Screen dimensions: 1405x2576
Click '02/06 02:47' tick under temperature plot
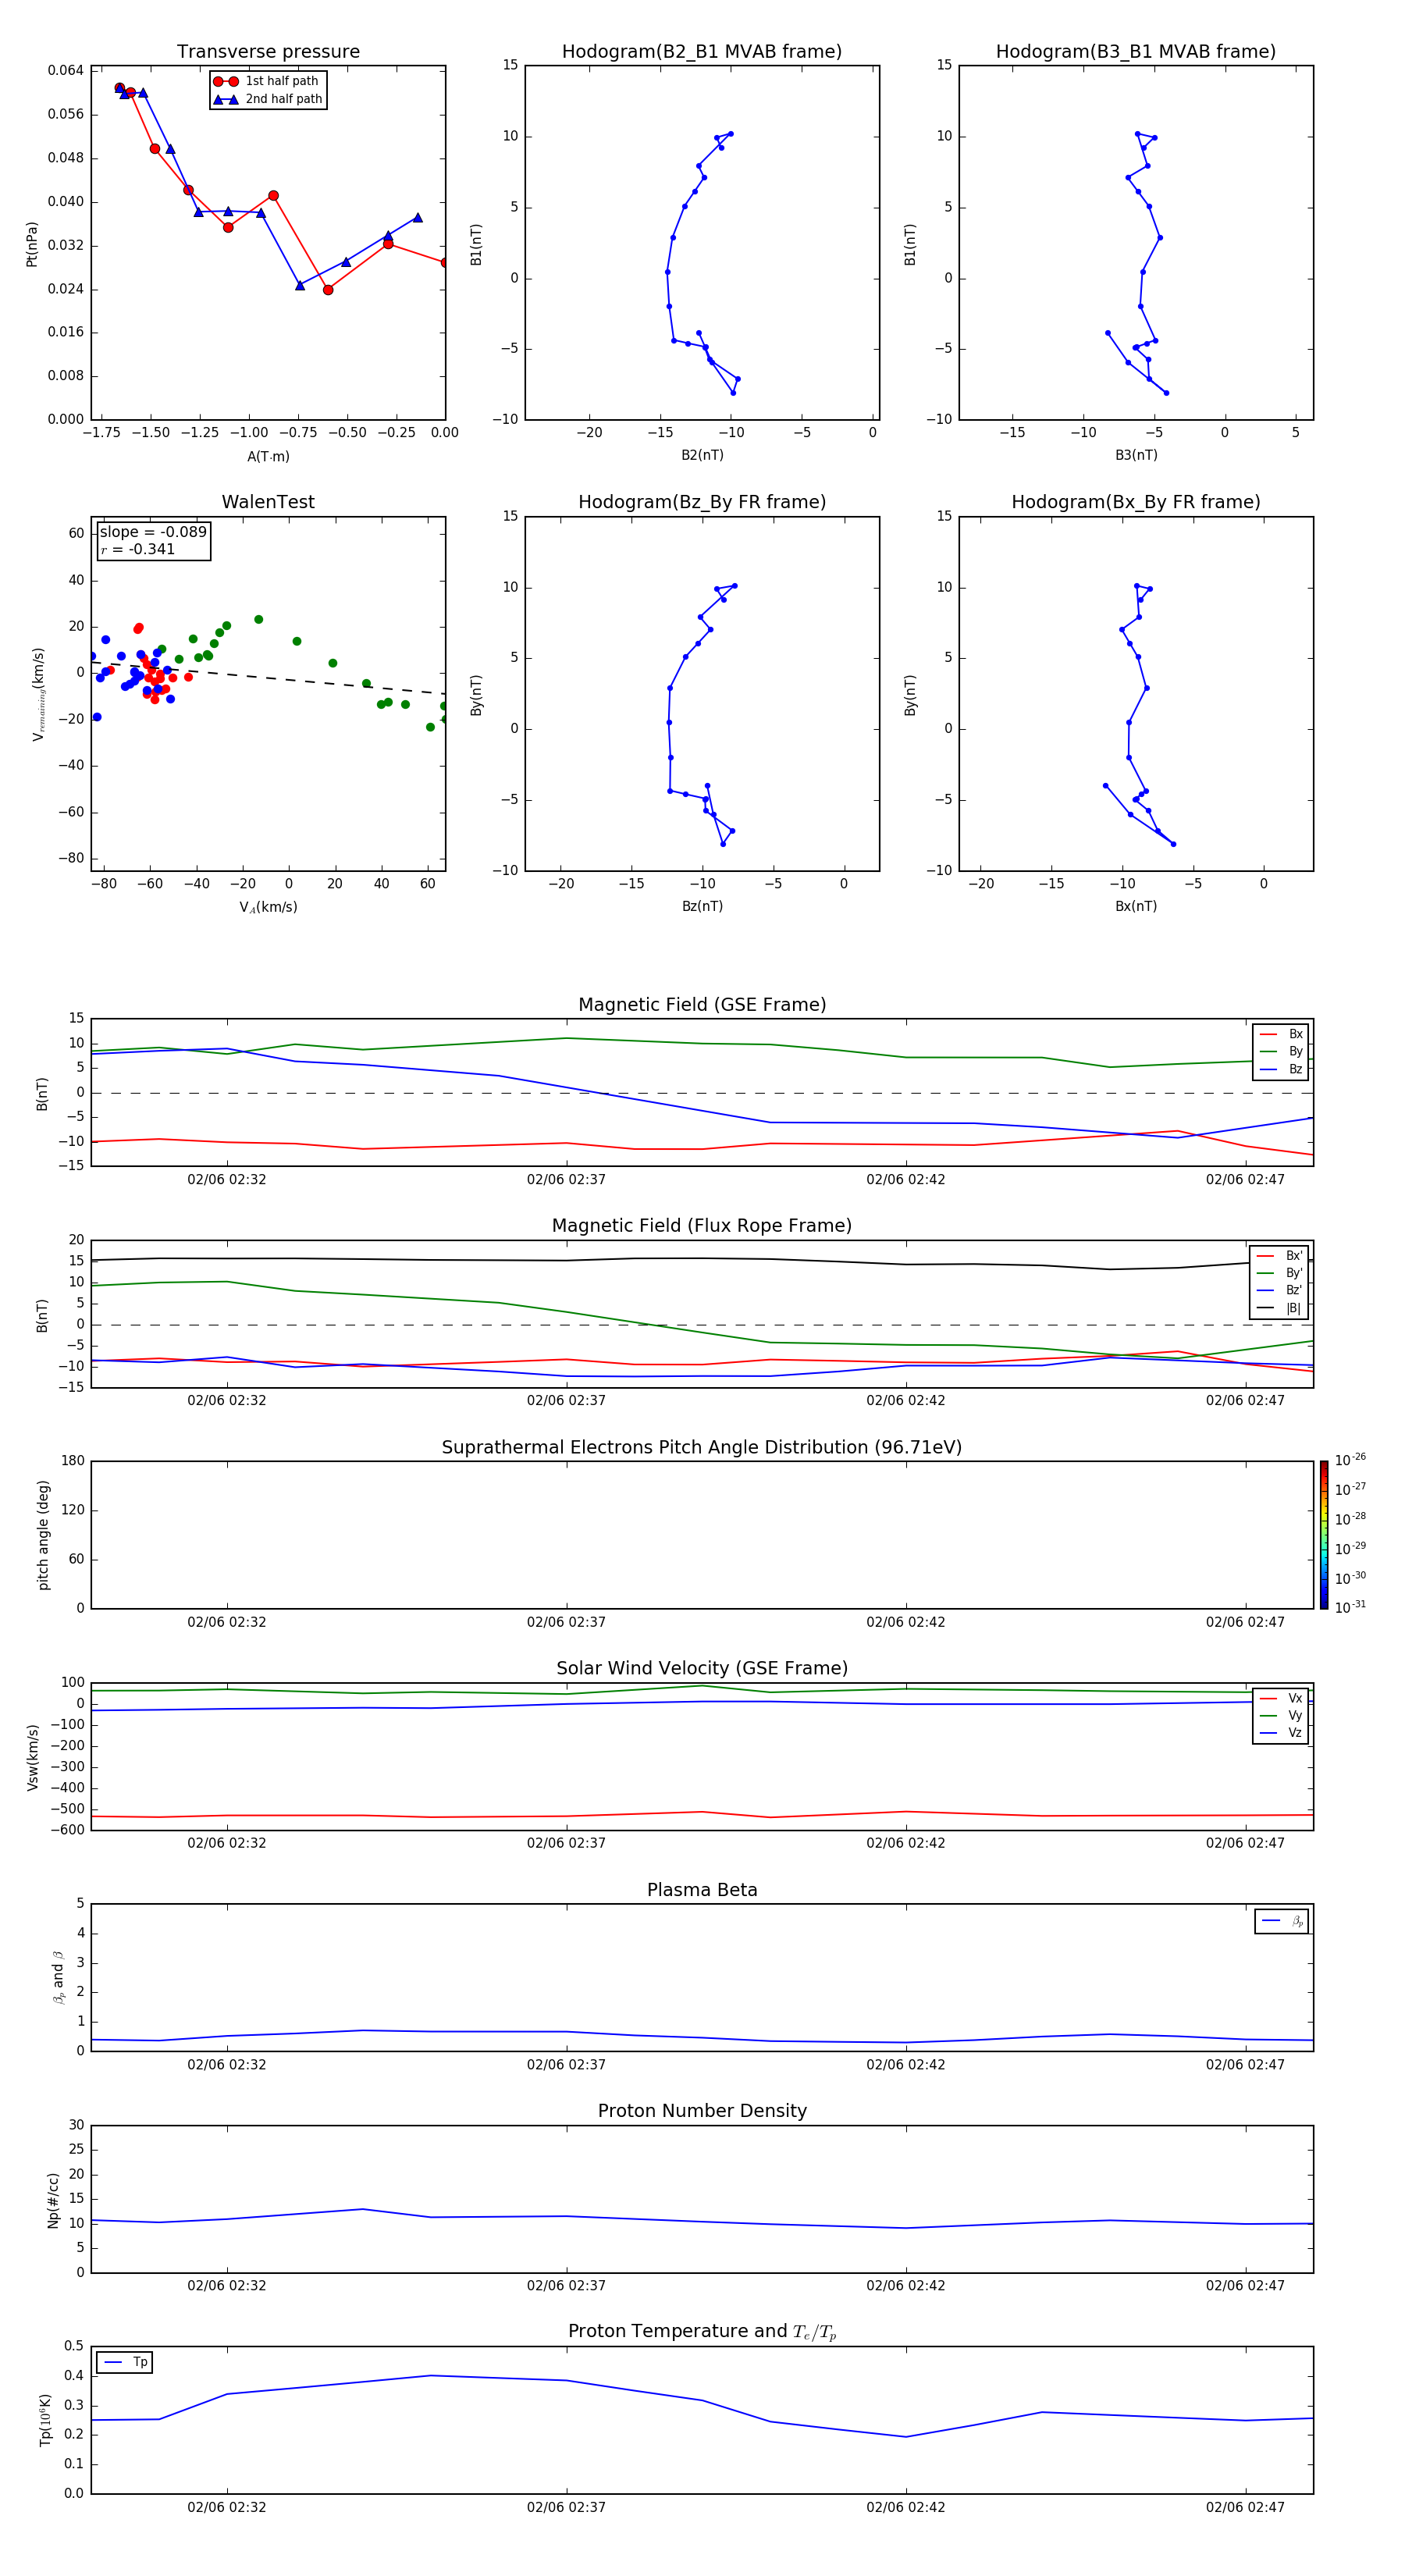(x=1245, y=2507)
